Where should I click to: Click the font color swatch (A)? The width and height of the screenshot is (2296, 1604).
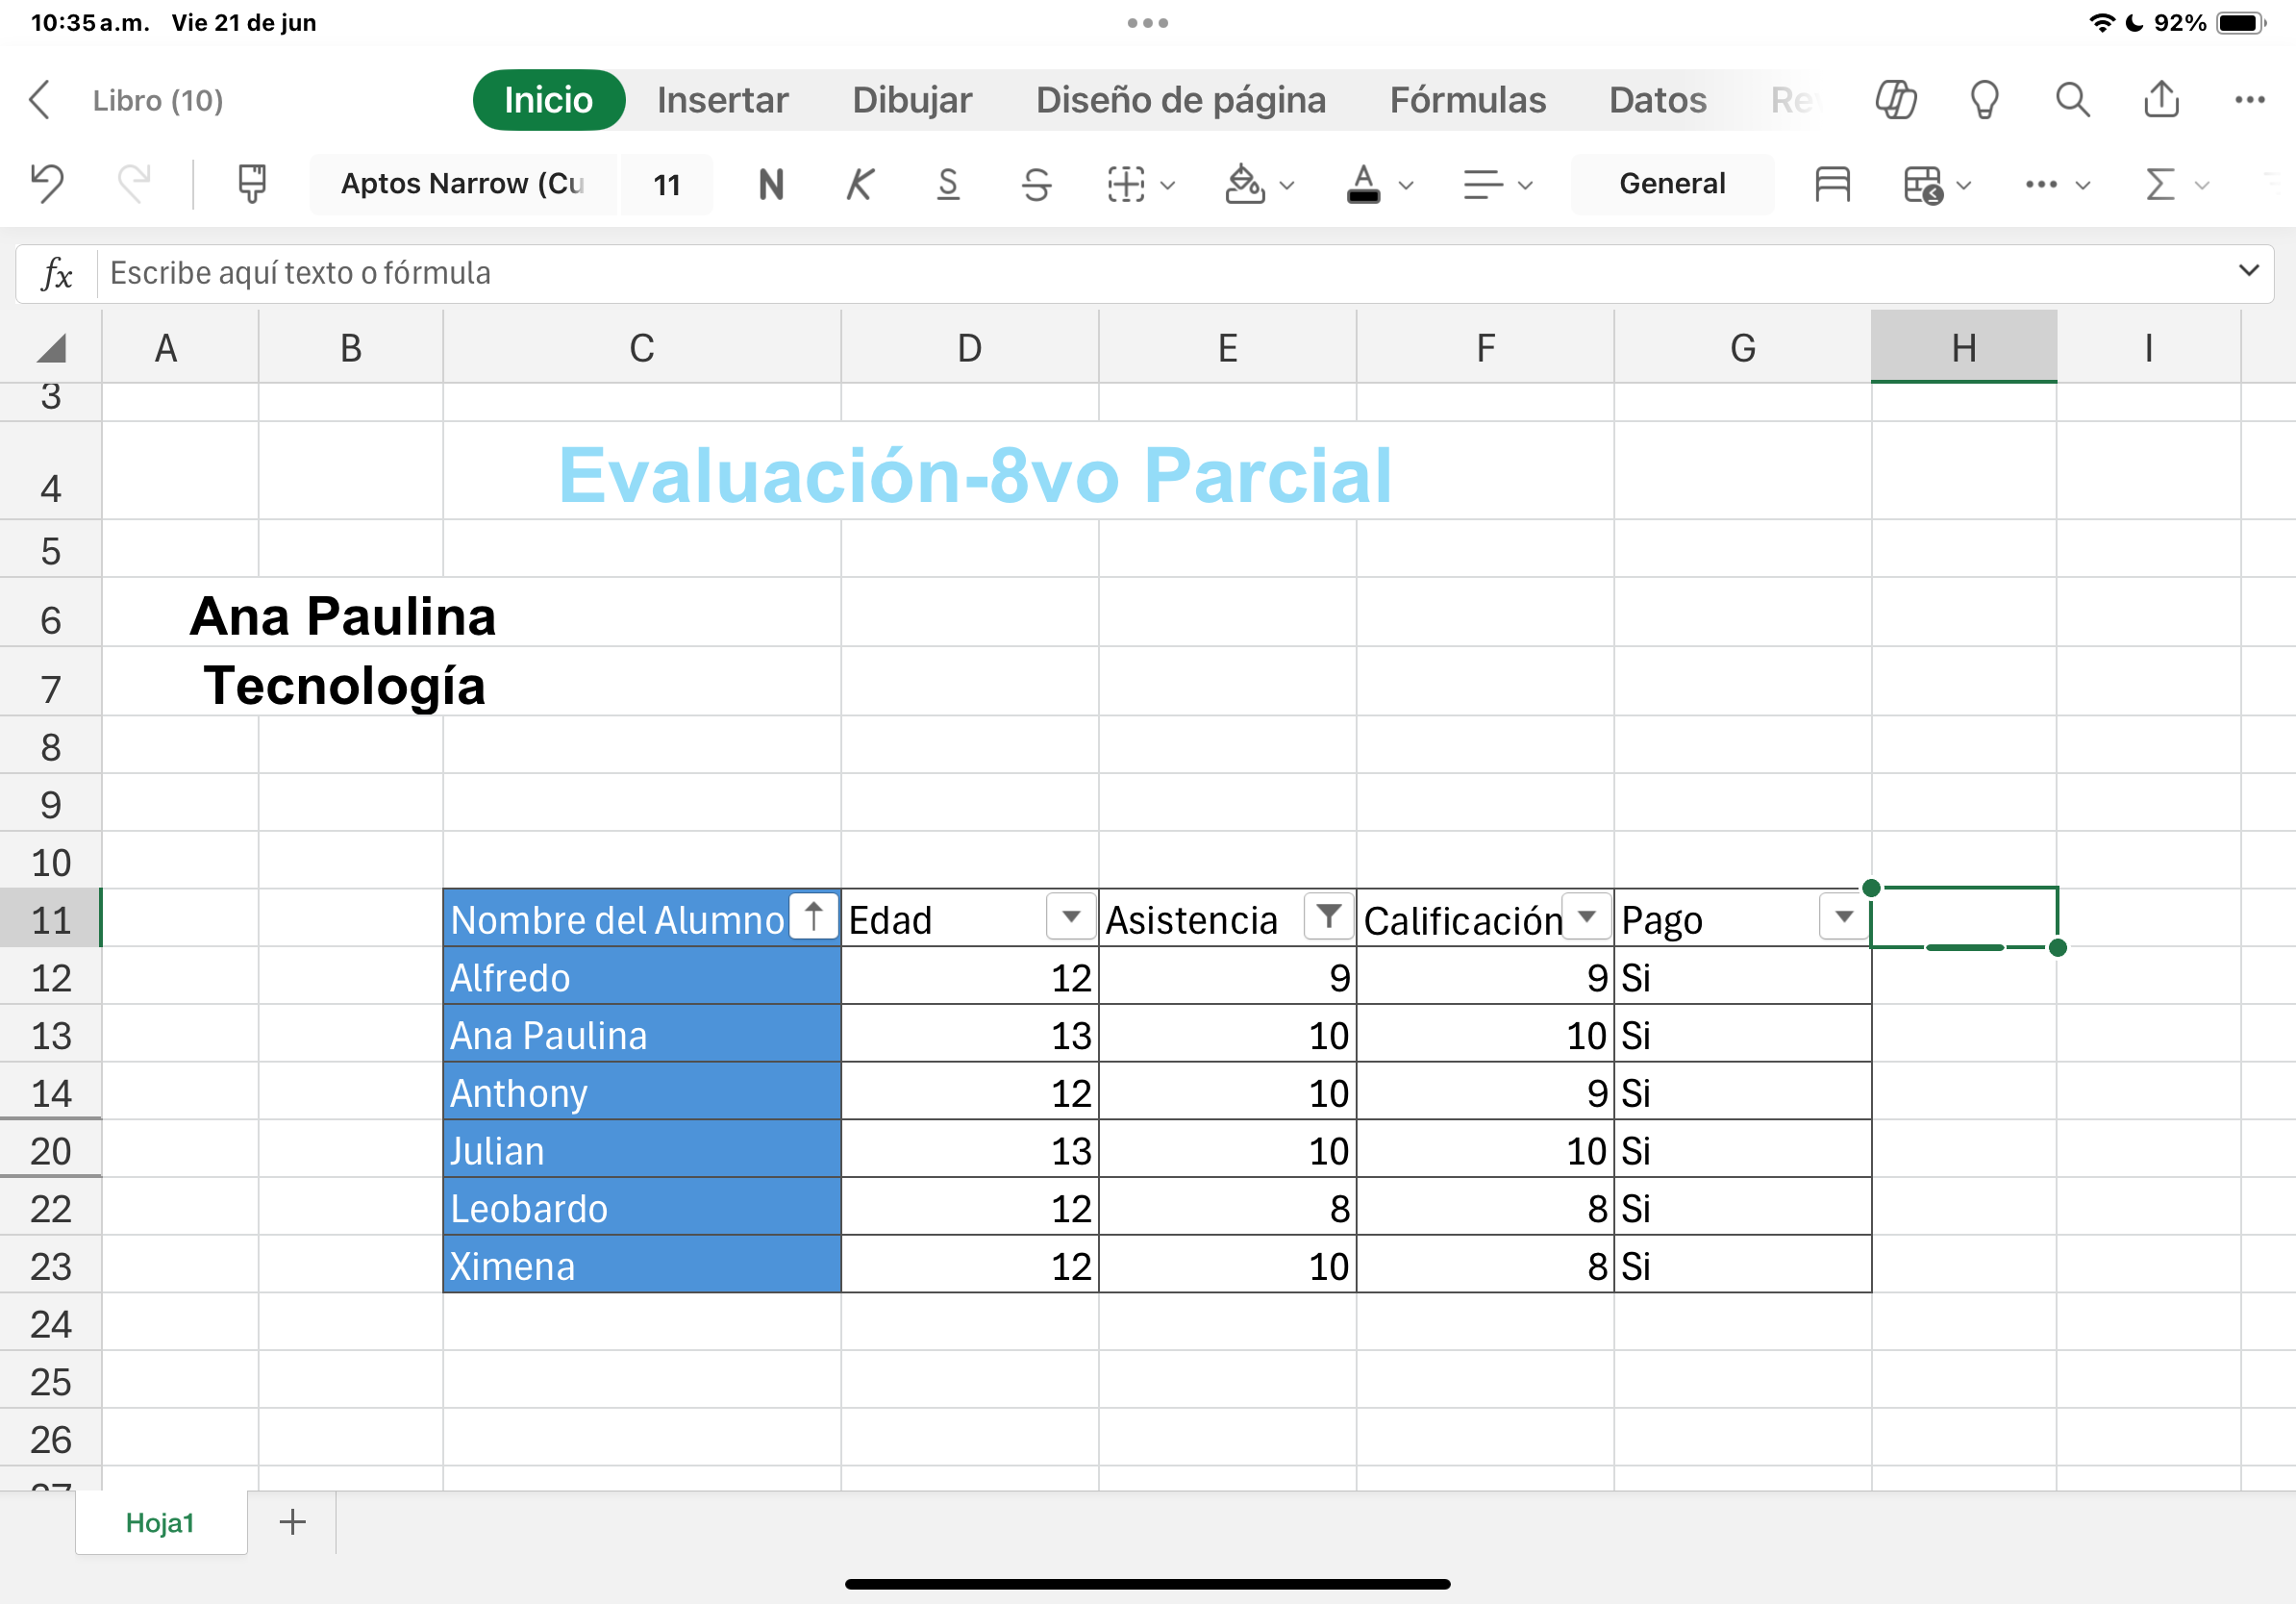(1363, 184)
